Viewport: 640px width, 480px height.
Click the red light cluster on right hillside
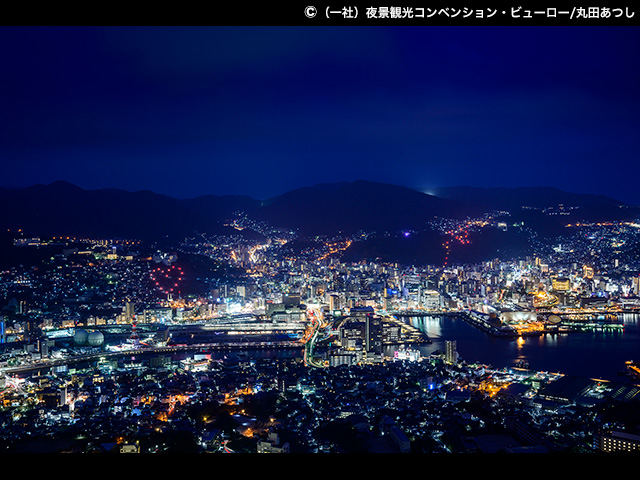[x=455, y=238]
